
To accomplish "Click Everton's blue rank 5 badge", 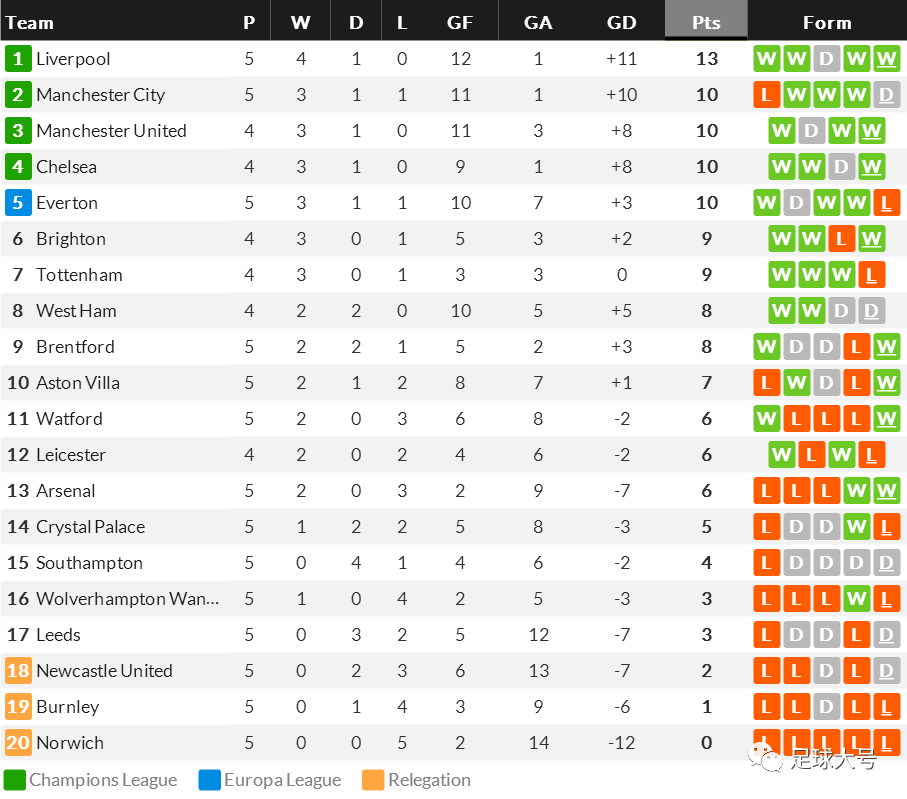I will click(x=18, y=202).
